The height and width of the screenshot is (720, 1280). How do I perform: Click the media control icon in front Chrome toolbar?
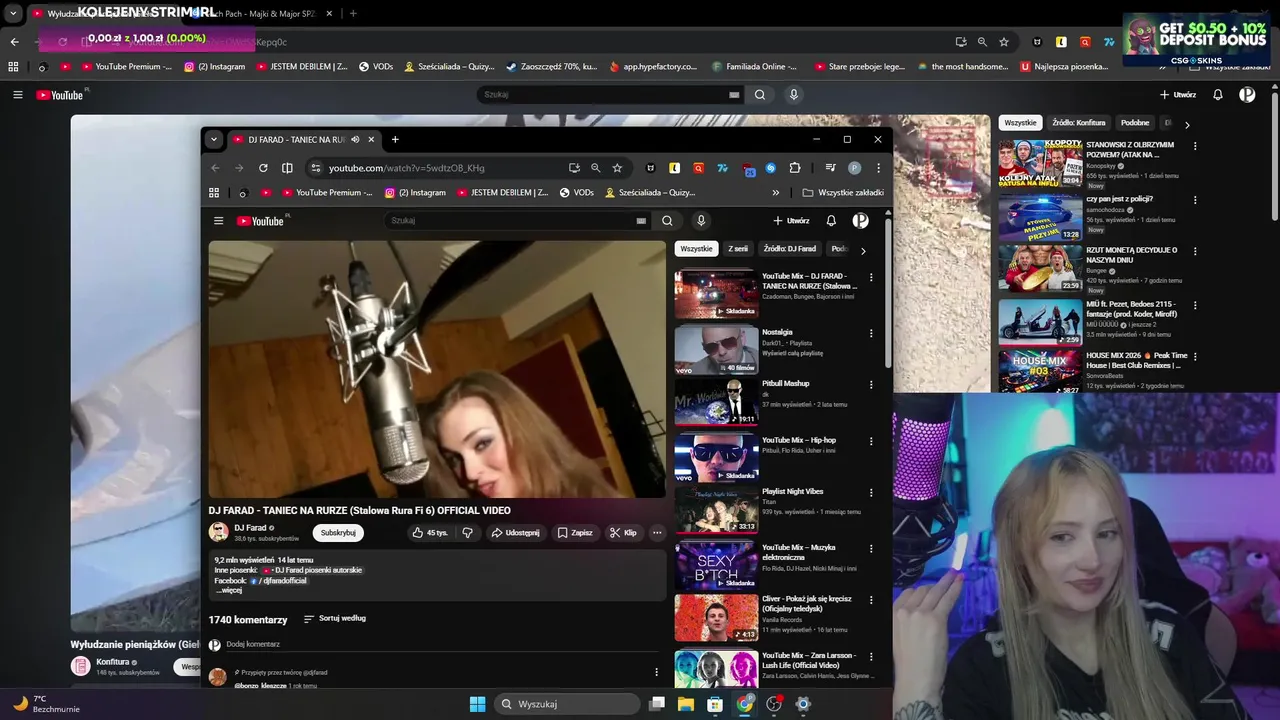click(x=830, y=168)
